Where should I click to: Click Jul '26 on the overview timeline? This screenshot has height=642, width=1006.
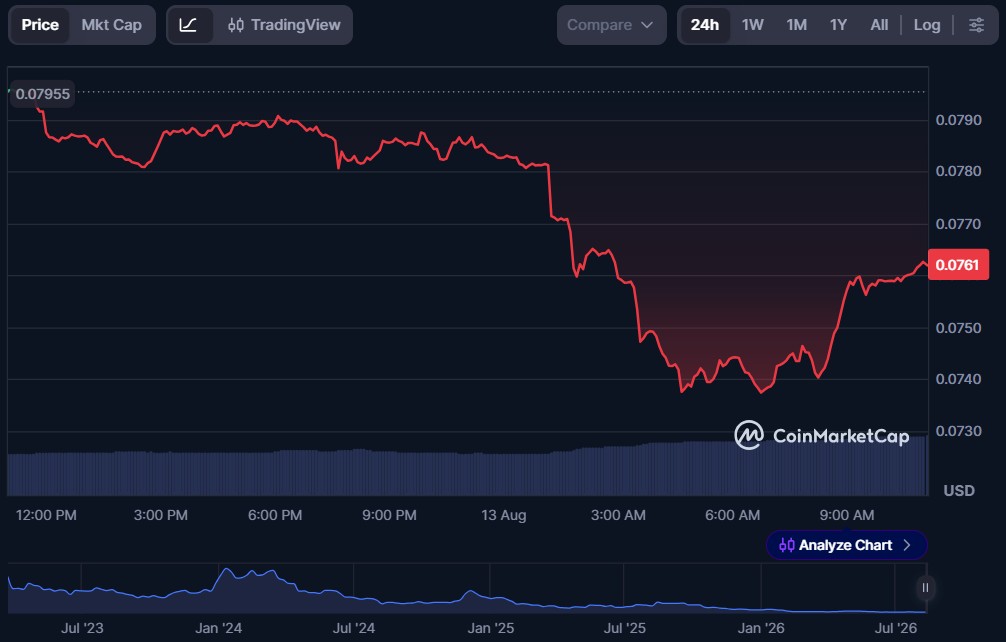coord(896,628)
